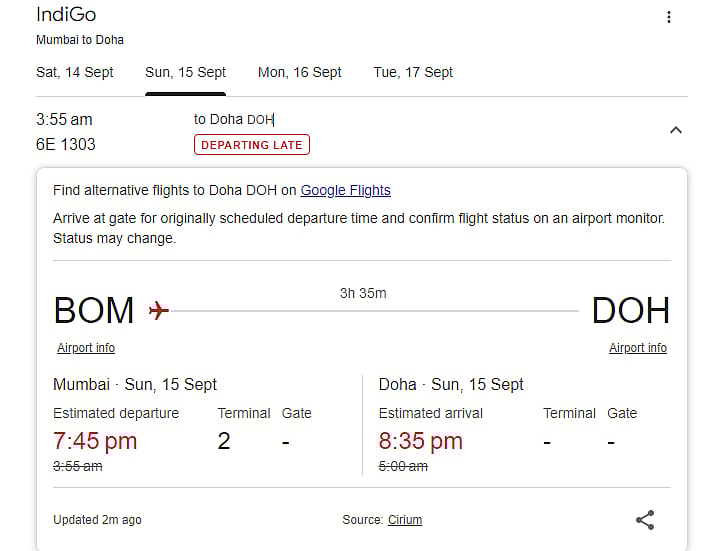Click the IndiGo airline heading
716x551 pixels.
pyautogui.click(x=66, y=15)
